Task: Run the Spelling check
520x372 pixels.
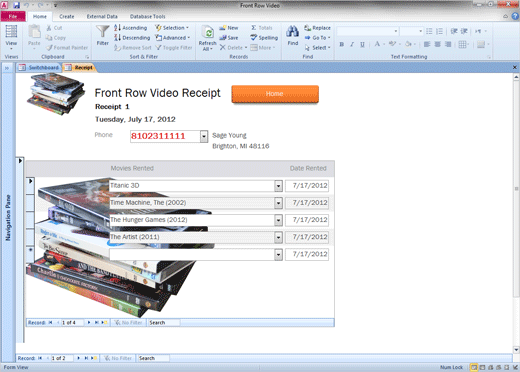Action: coord(264,38)
